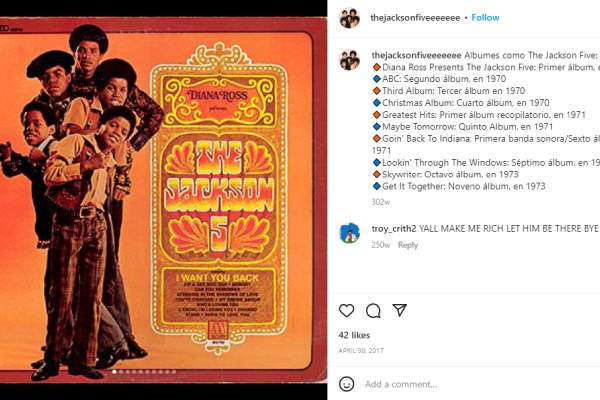This screenshot has width=600, height=400.
Task: Share post with the paper plane icon
Action: point(399,310)
